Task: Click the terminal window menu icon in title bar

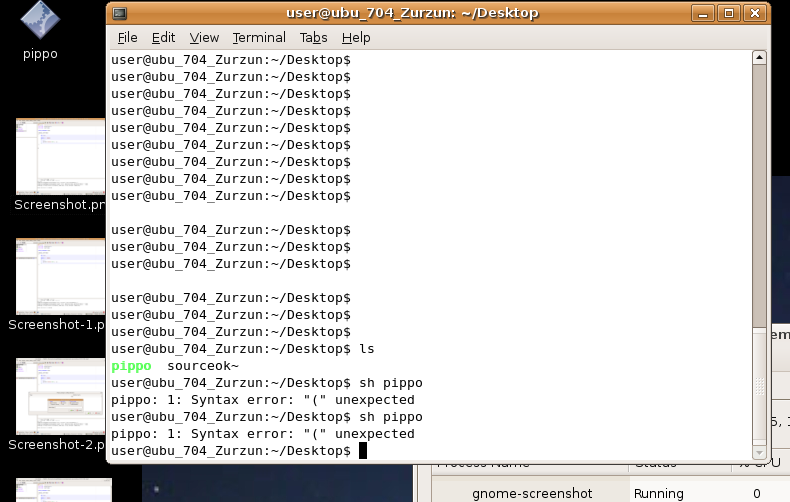Action: 120,13
